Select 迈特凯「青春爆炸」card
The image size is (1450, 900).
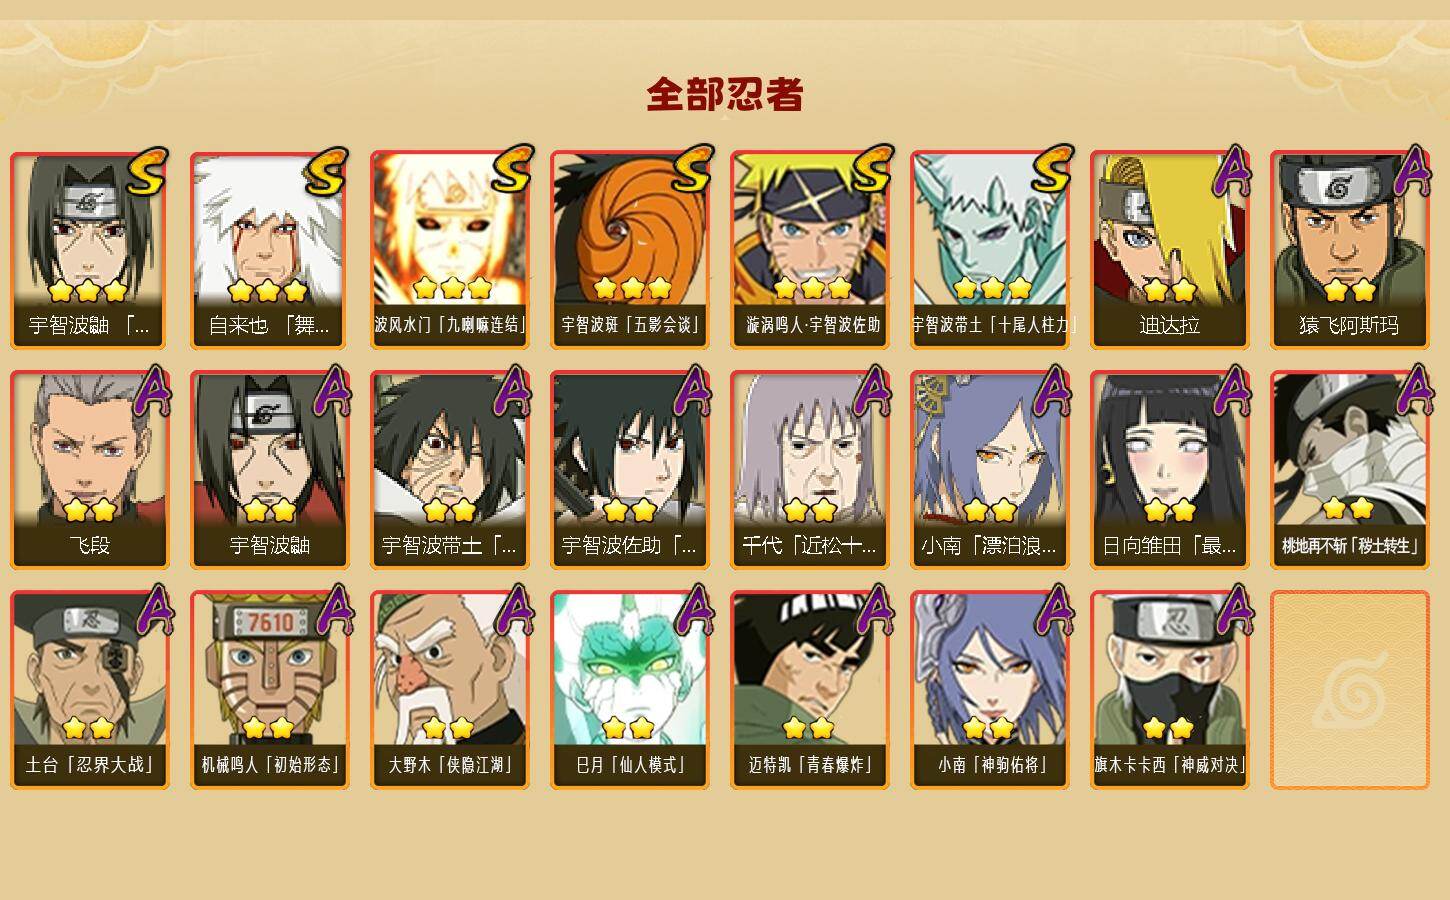click(809, 690)
